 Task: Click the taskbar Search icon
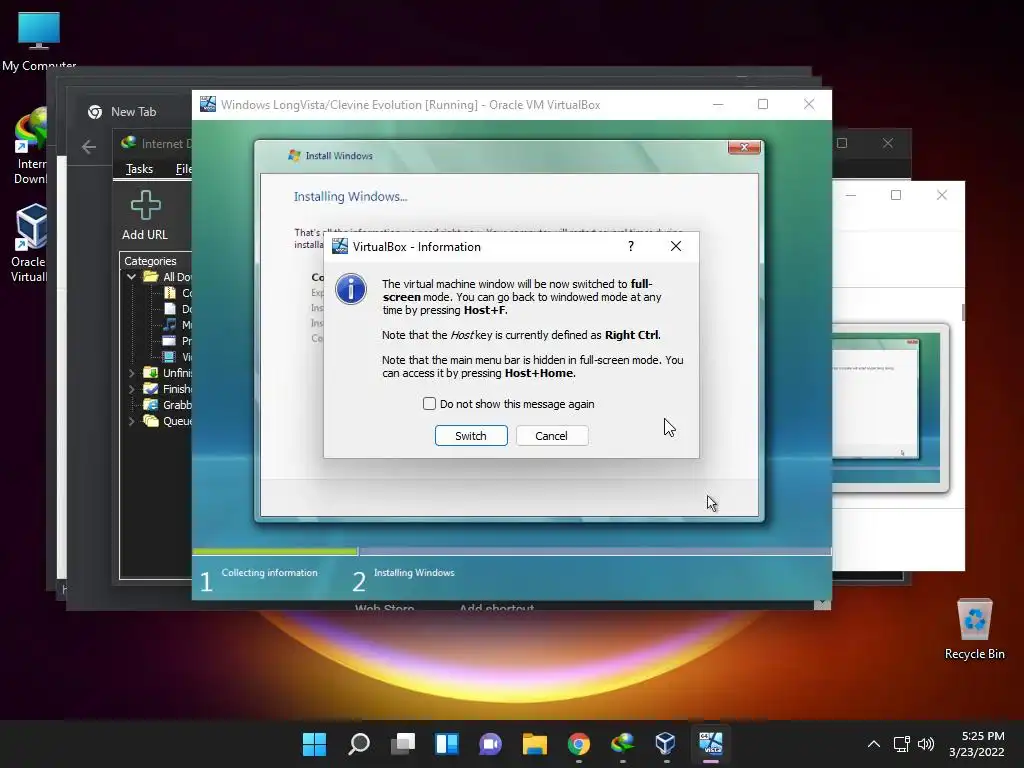click(x=359, y=744)
